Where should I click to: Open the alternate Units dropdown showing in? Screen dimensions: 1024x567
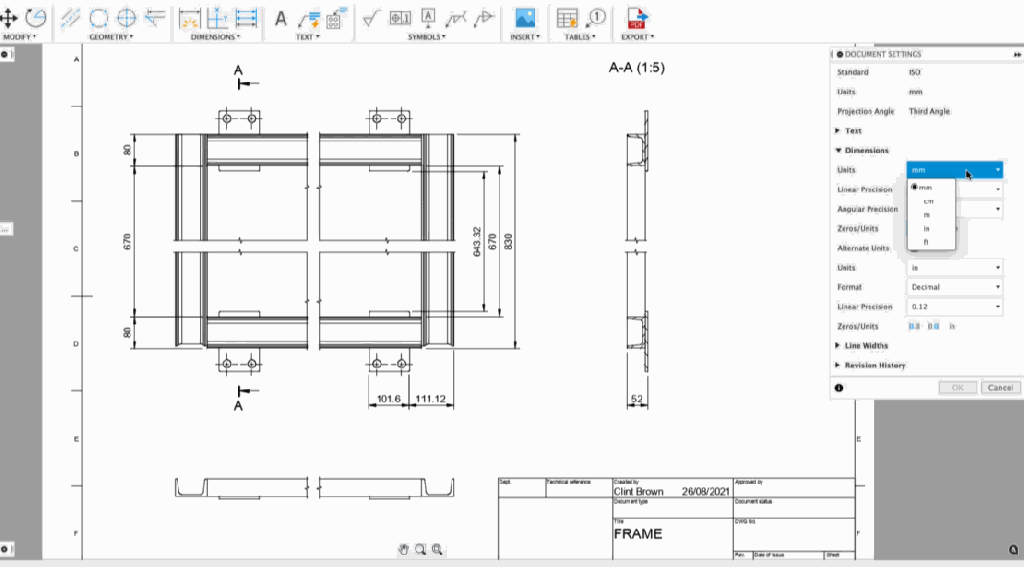(954, 268)
